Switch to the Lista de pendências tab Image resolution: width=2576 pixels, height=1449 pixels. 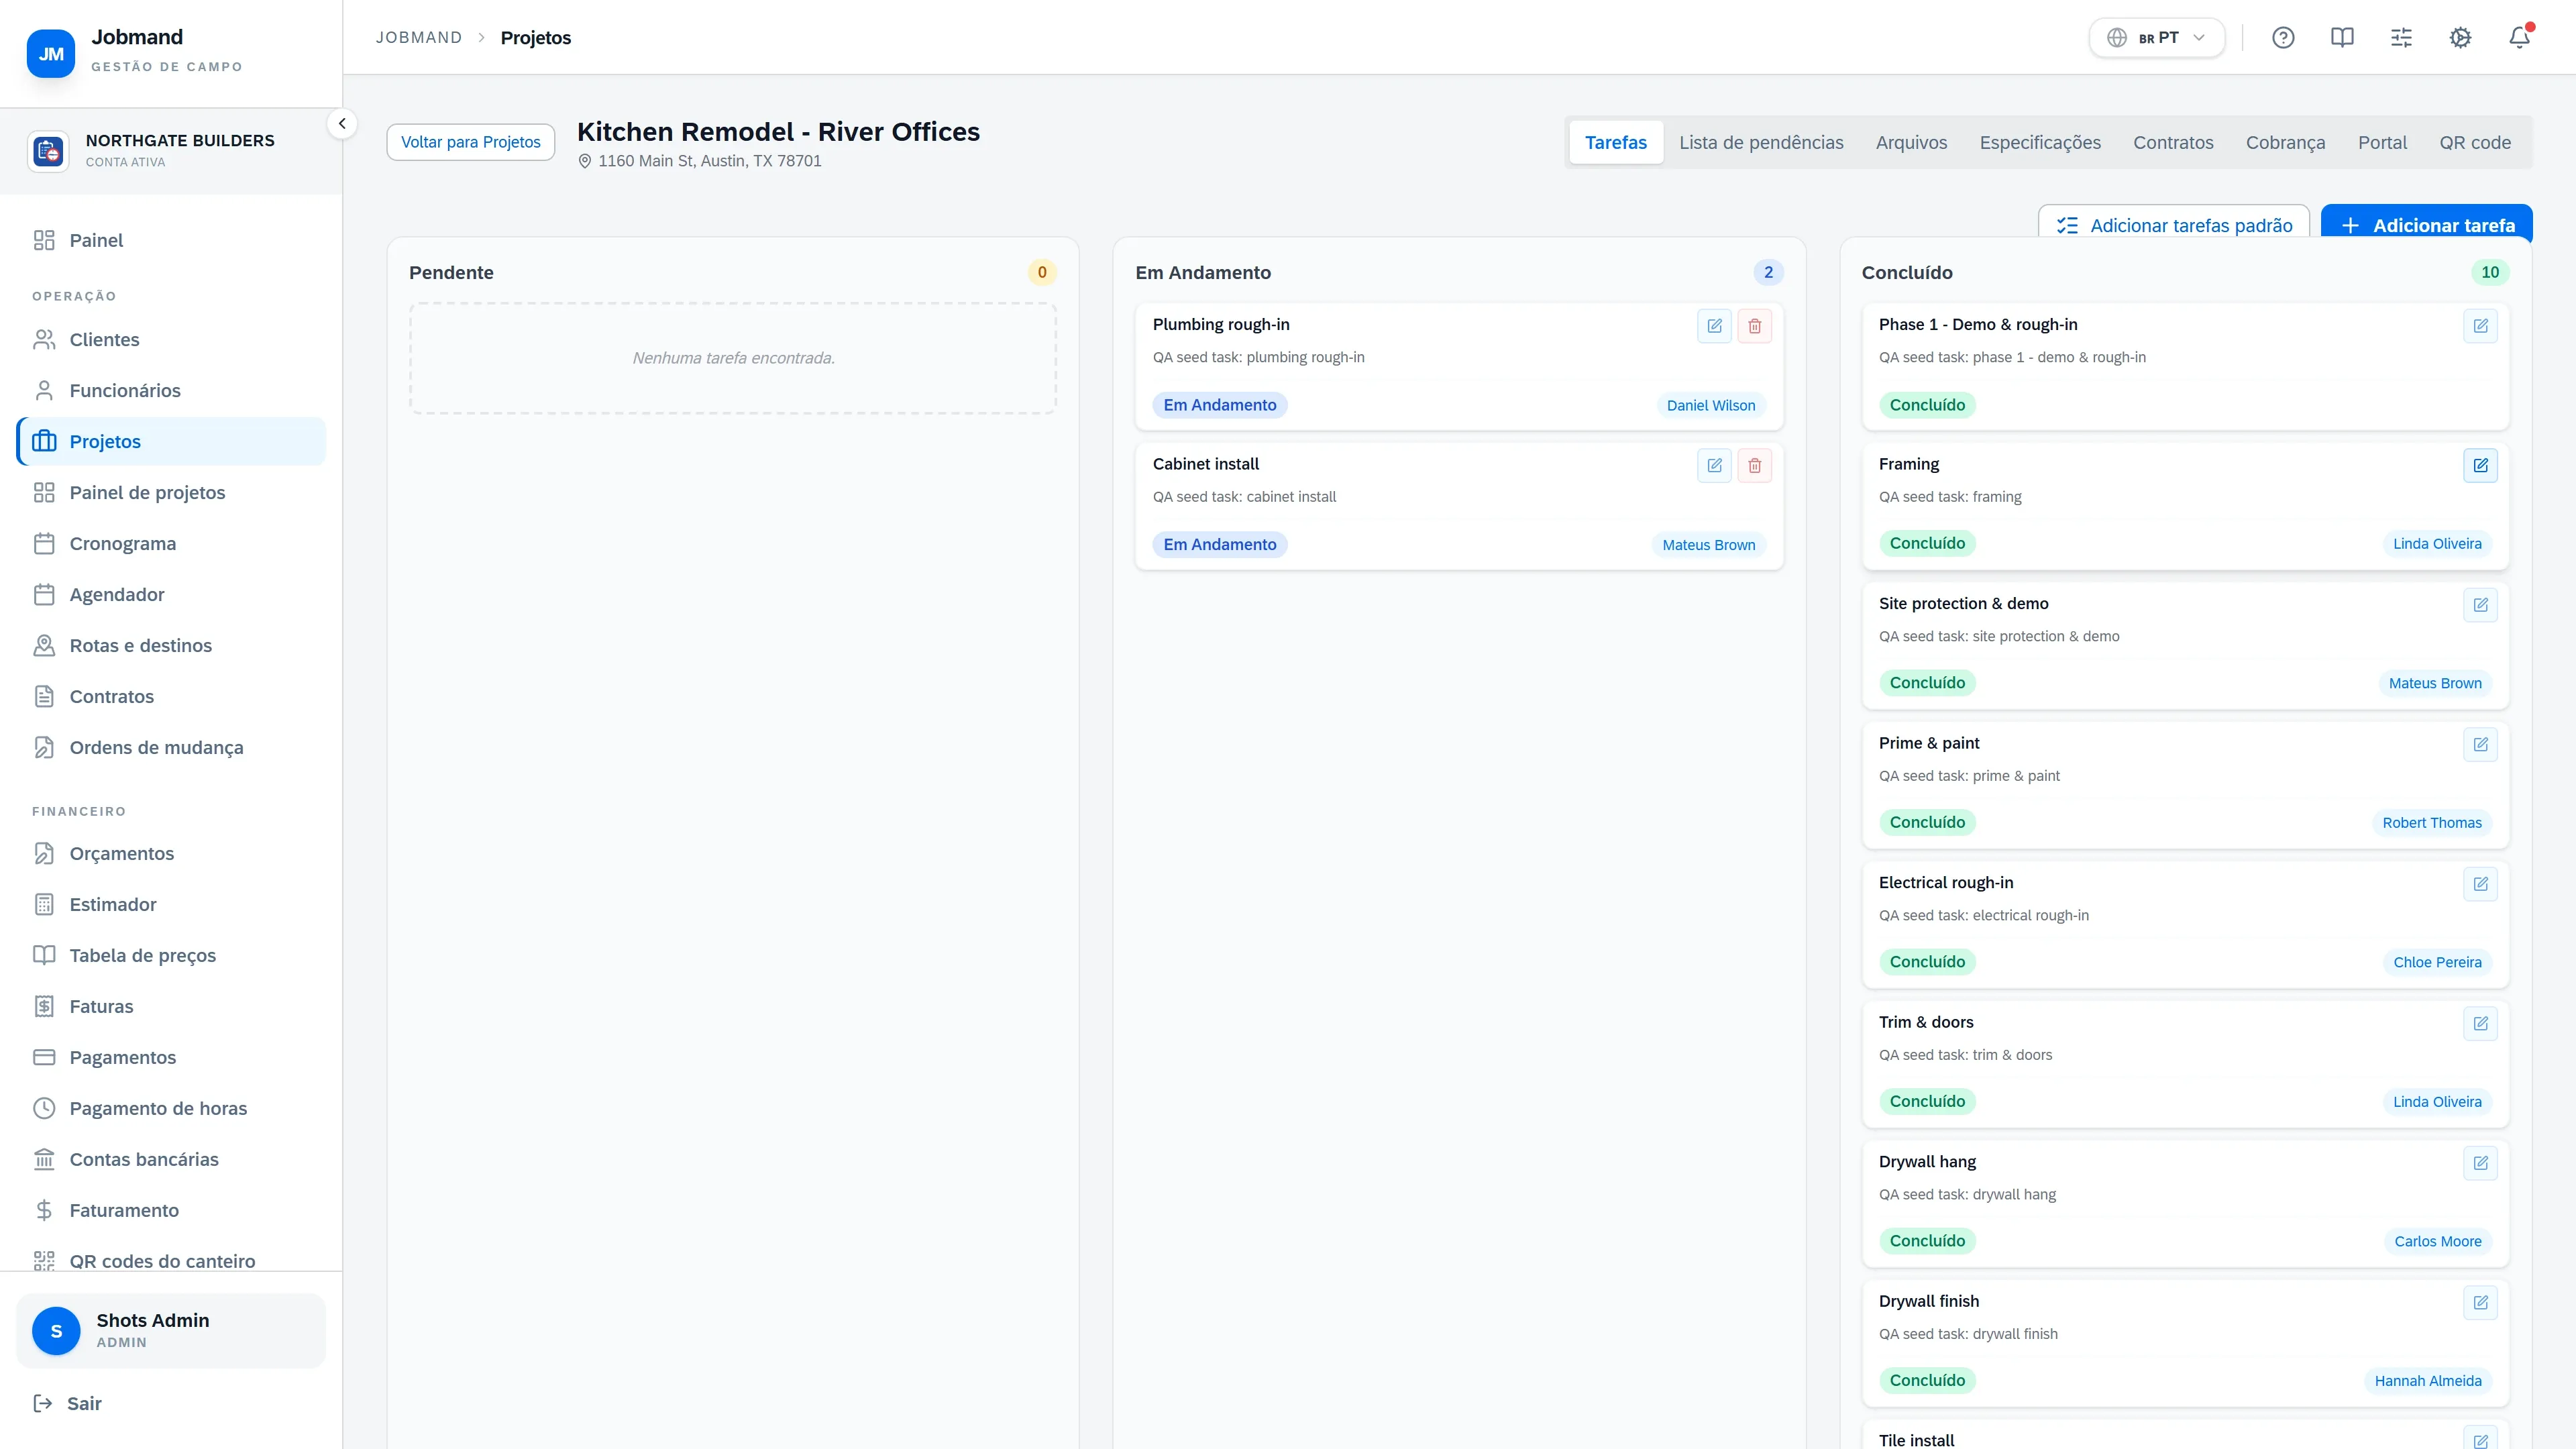1761,142
